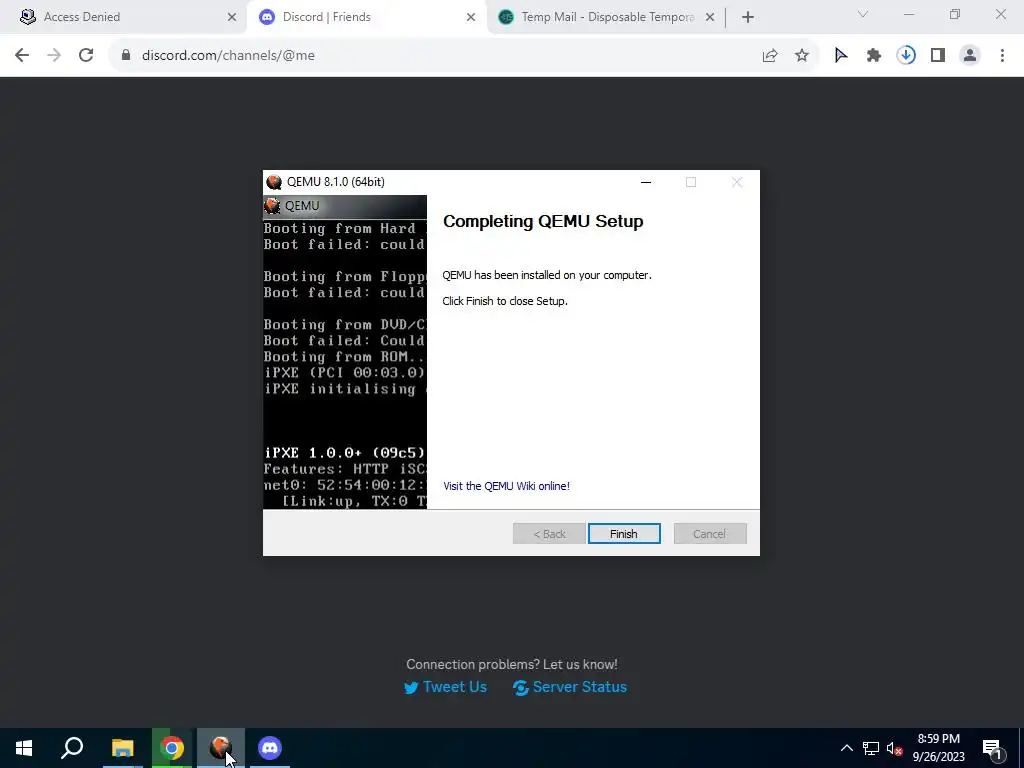The height and width of the screenshot is (768, 1024).
Task: Open the Server Status link
Action: (x=569, y=687)
